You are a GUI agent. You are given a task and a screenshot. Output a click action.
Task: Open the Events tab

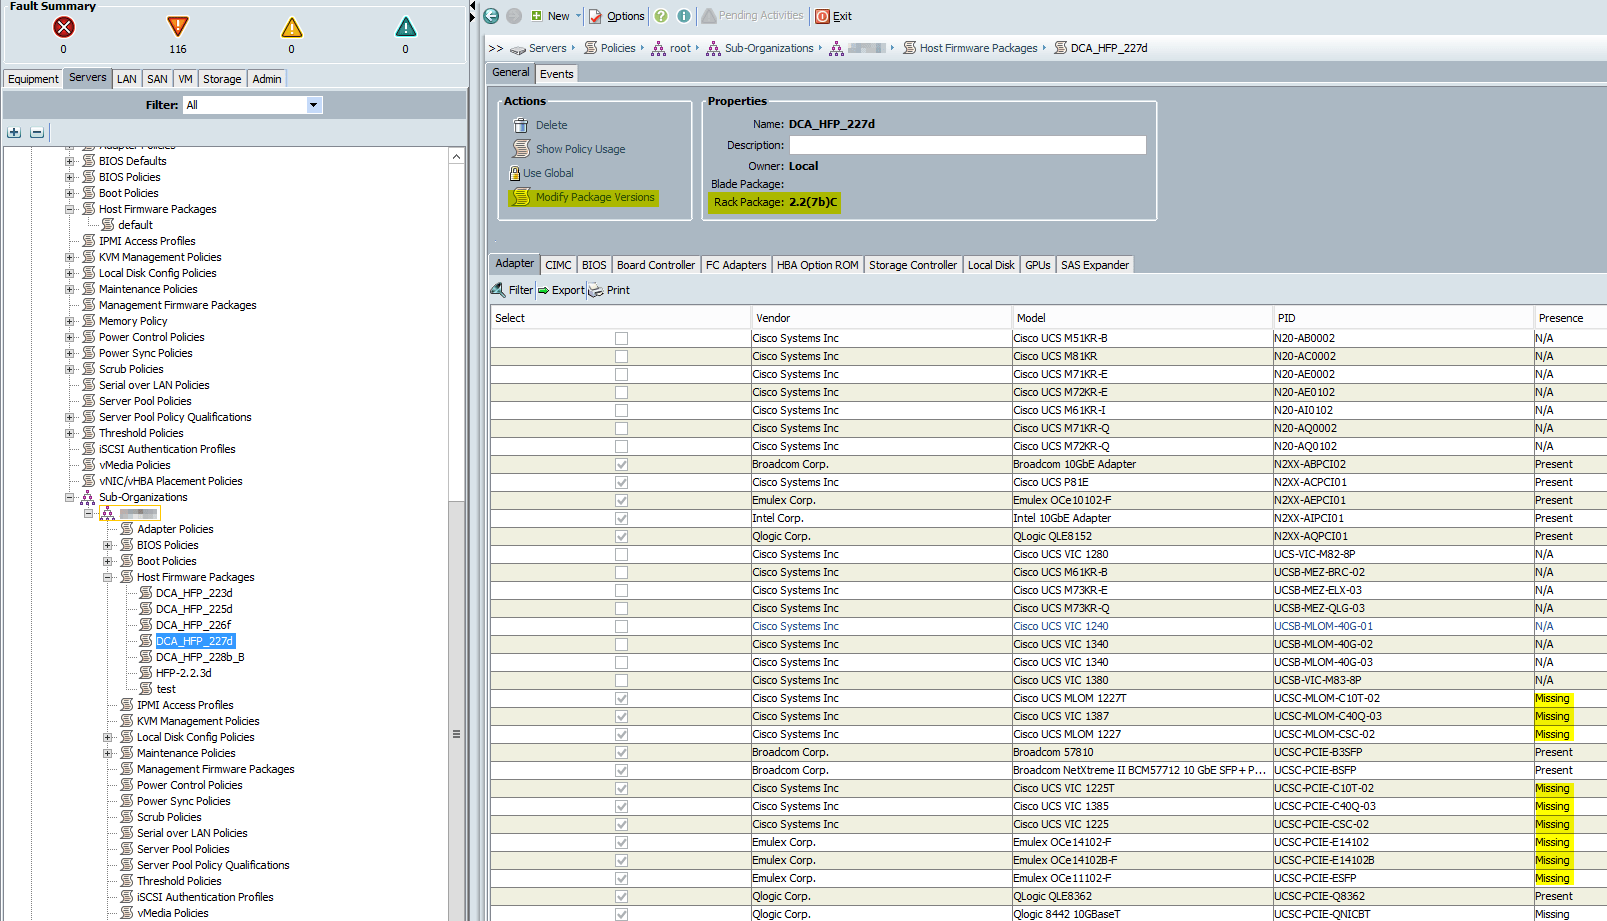click(557, 74)
